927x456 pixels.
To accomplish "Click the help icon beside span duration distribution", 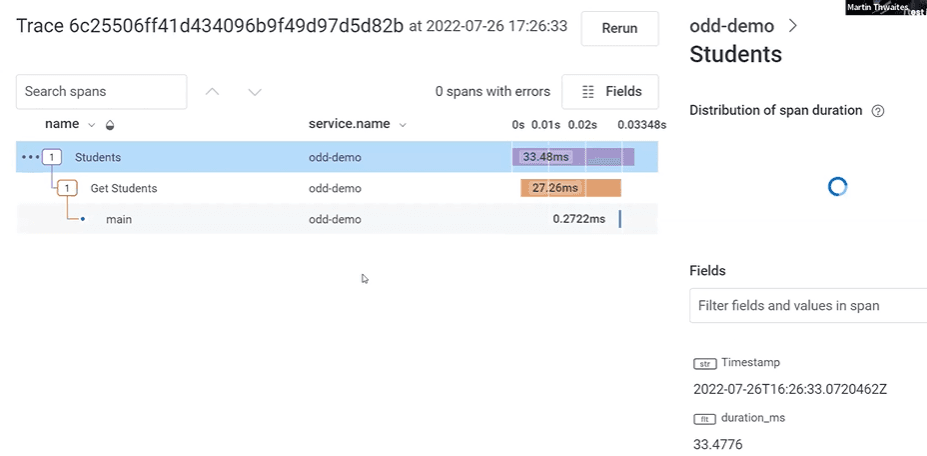I will (878, 111).
